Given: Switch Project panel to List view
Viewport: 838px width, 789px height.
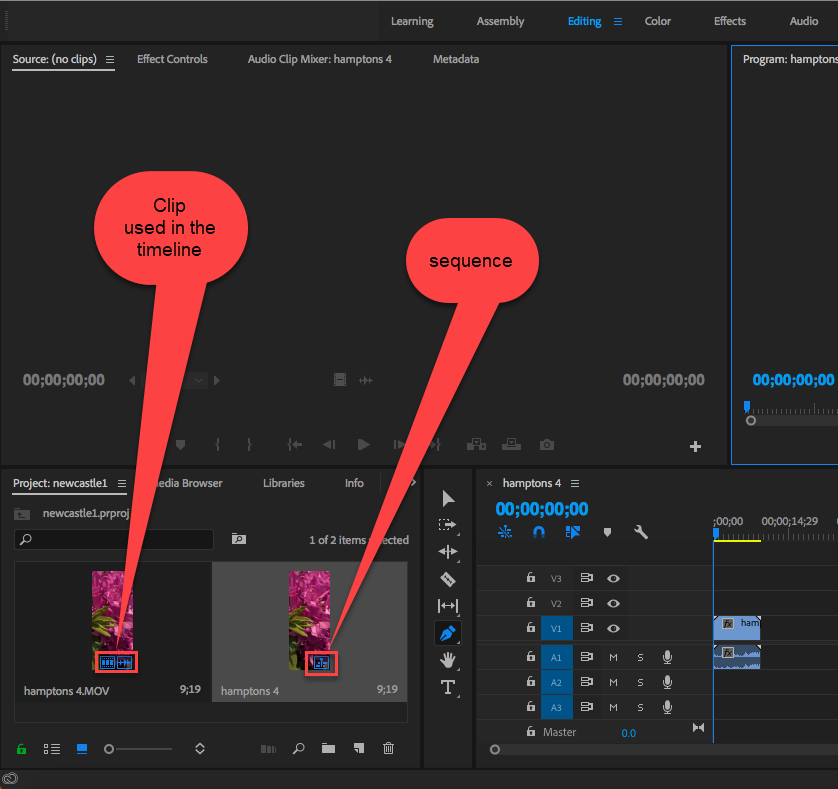Looking at the screenshot, I should [52, 749].
